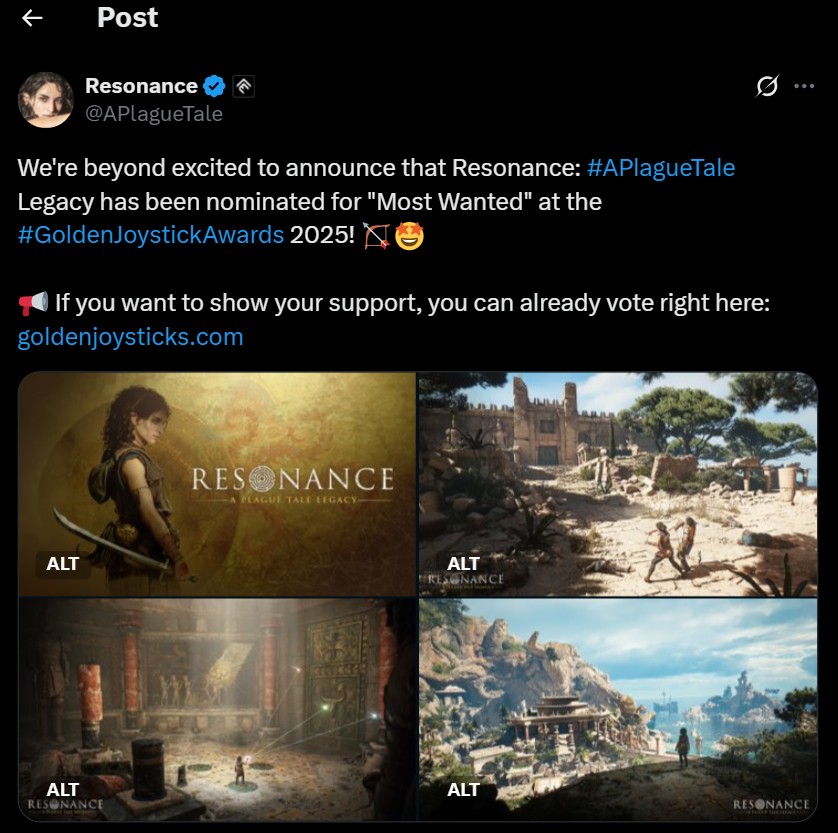Visit the goldenjoysticks.com link
Screen dimensions: 838x833
(130, 337)
